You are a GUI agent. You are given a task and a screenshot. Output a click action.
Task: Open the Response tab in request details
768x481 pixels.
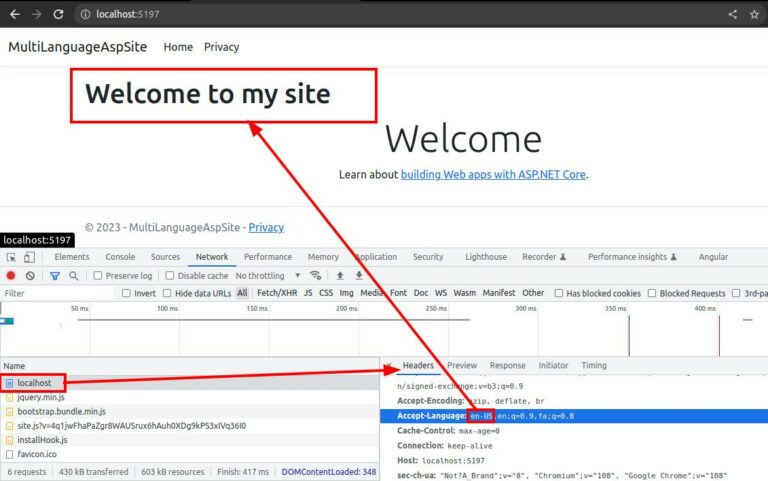point(507,366)
